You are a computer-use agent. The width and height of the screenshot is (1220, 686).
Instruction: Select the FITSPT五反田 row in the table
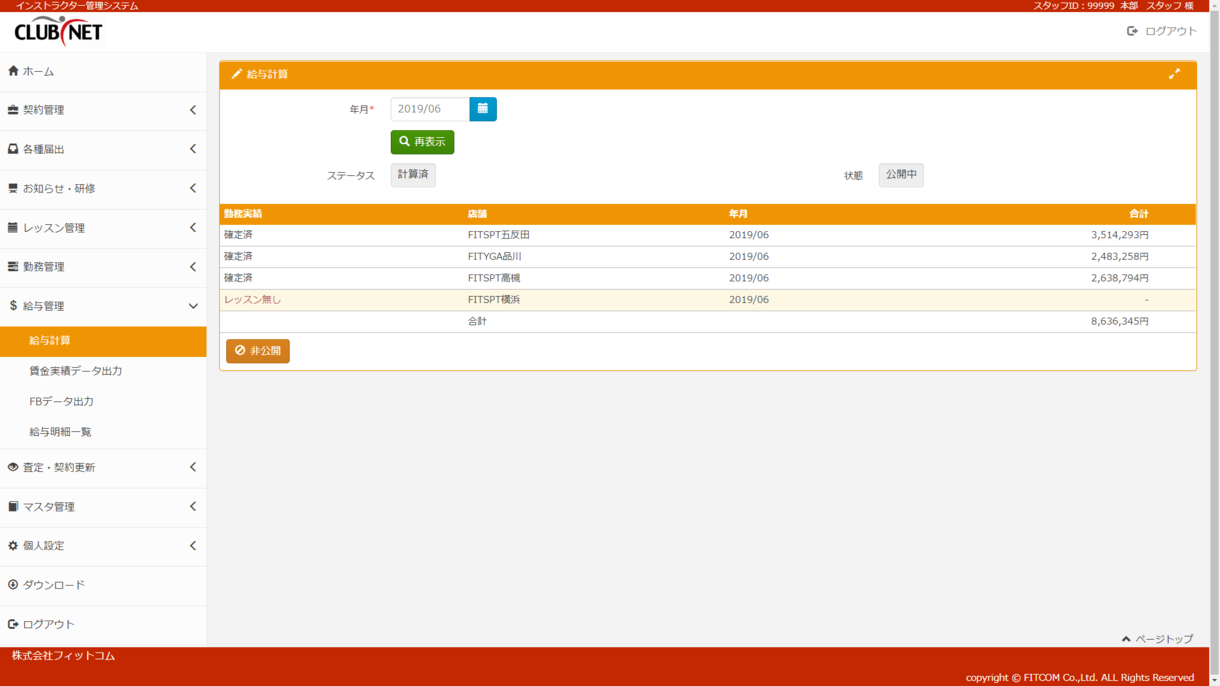(499, 235)
